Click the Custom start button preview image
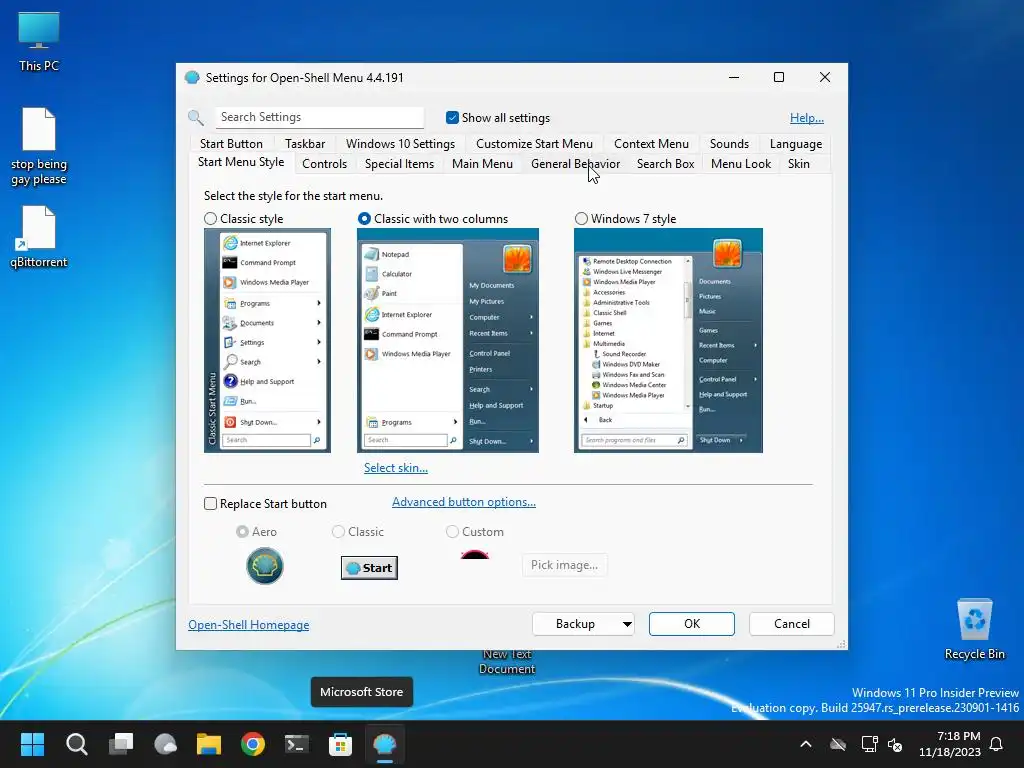 (475, 555)
